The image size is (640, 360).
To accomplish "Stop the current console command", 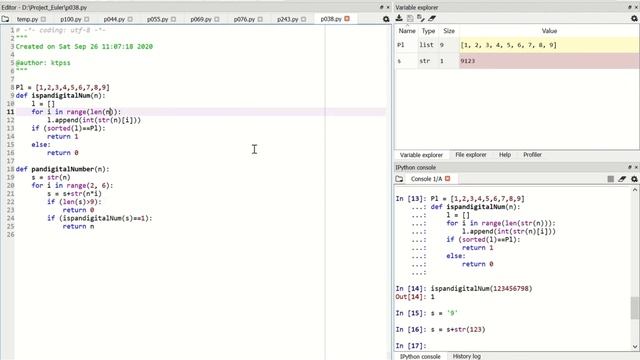I will coord(611,179).
